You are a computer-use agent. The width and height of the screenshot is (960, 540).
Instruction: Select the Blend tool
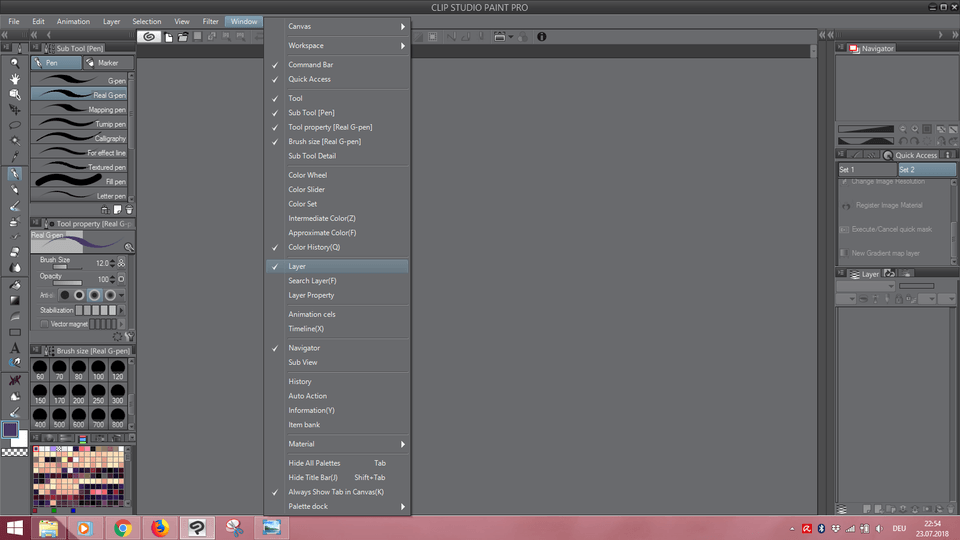(x=15, y=268)
